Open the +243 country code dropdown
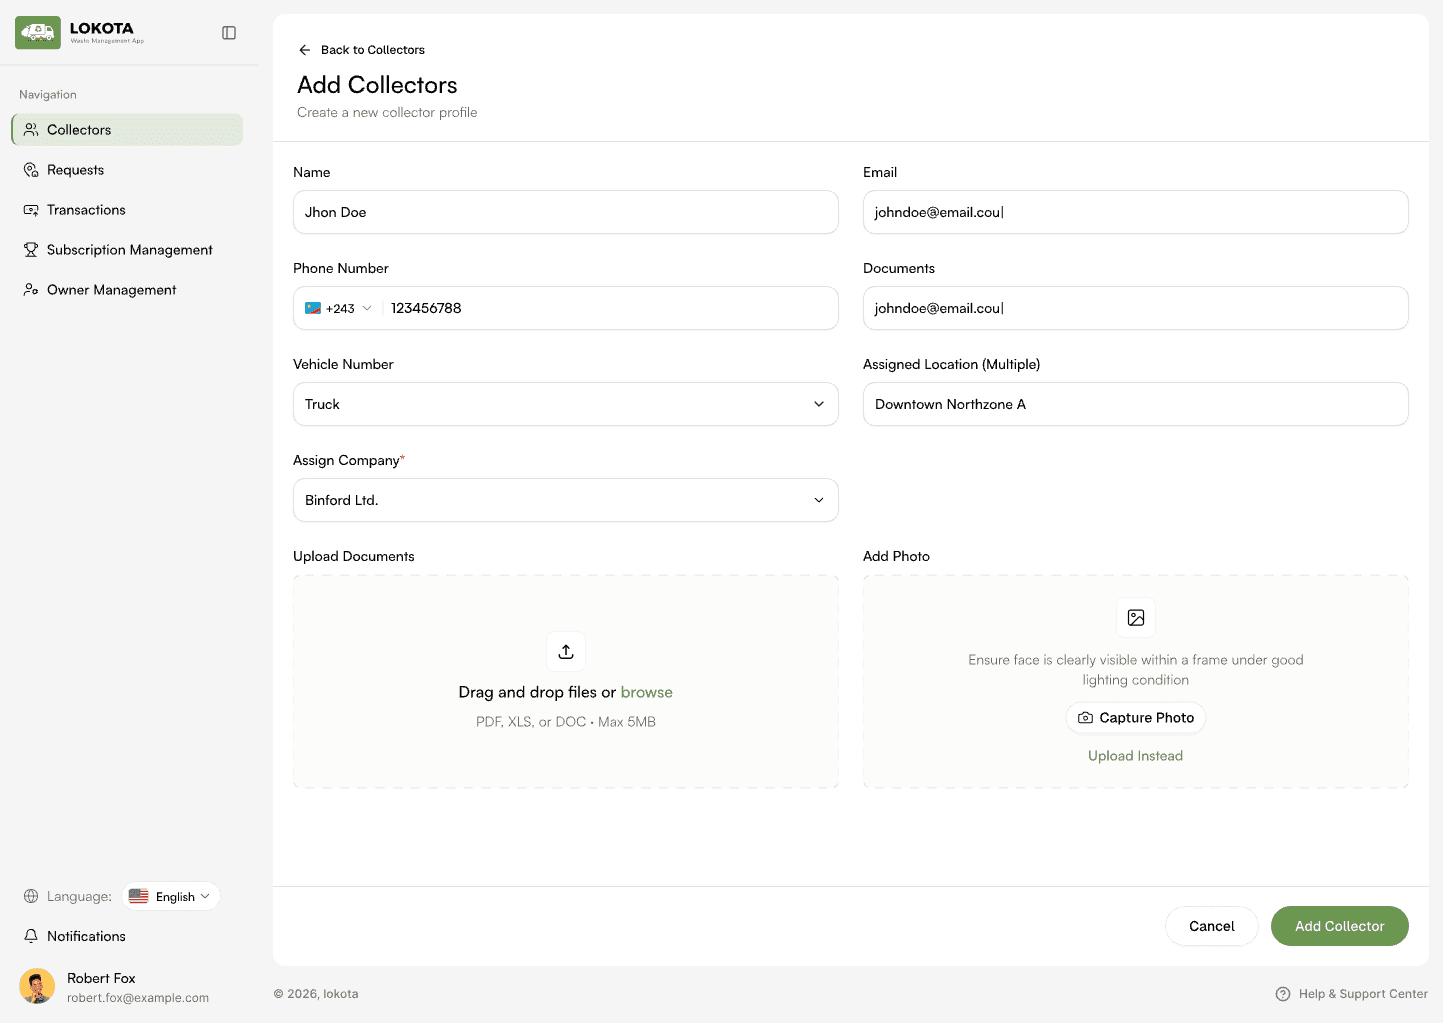 coord(340,308)
